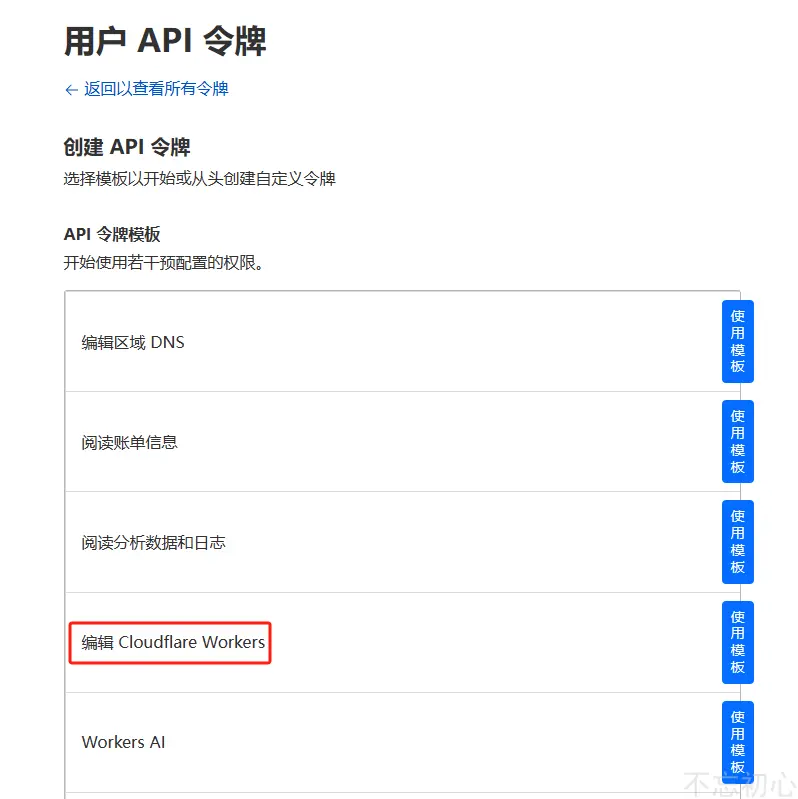Use template for 编辑 Cloudflare Workers
Image resolution: width=798 pixels, height=799 pixels.
point(737,642)
